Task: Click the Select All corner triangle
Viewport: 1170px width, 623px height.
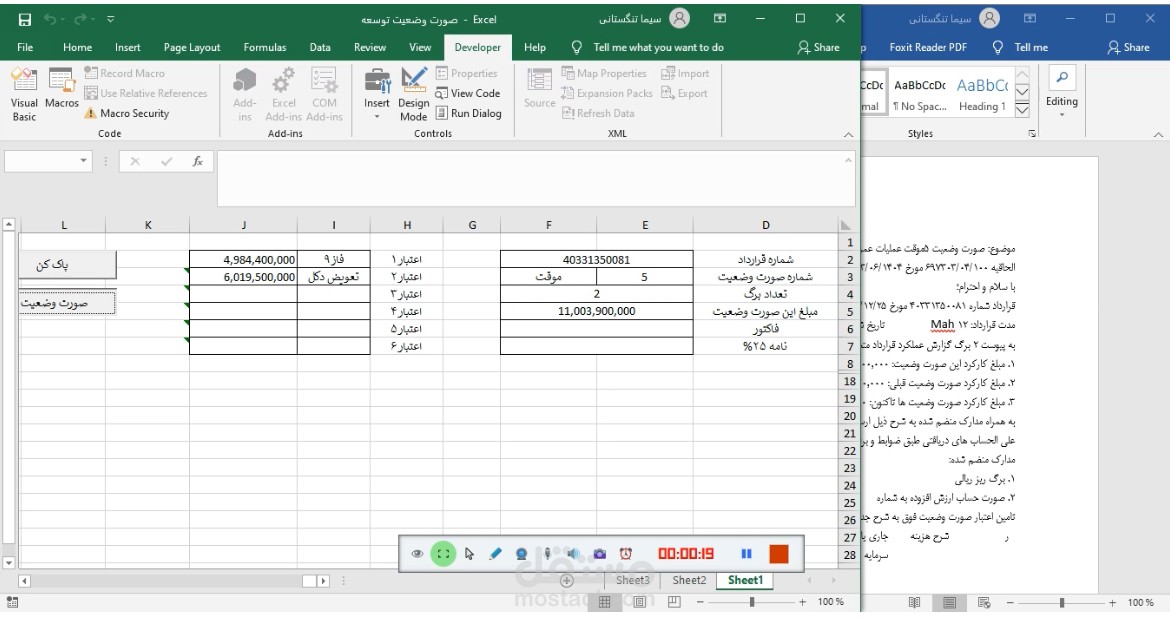Action: [846, 225]
